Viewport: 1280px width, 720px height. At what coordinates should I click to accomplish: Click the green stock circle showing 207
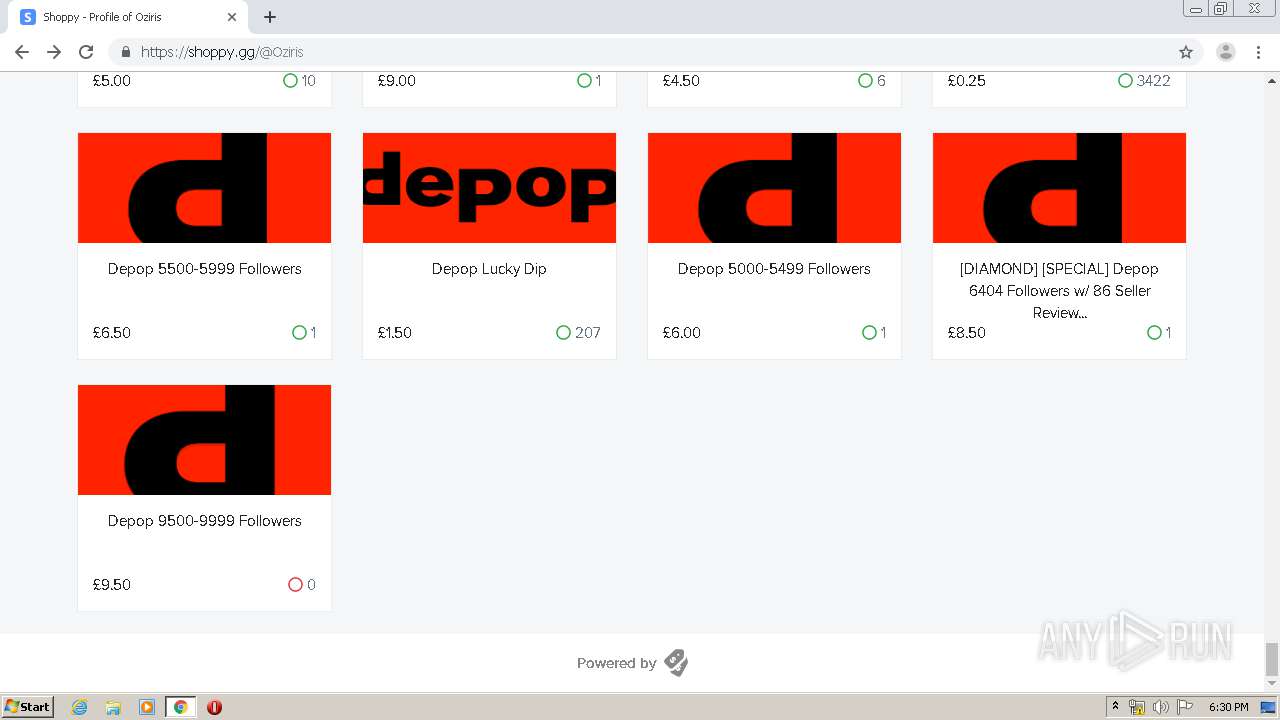coord(563,333)
